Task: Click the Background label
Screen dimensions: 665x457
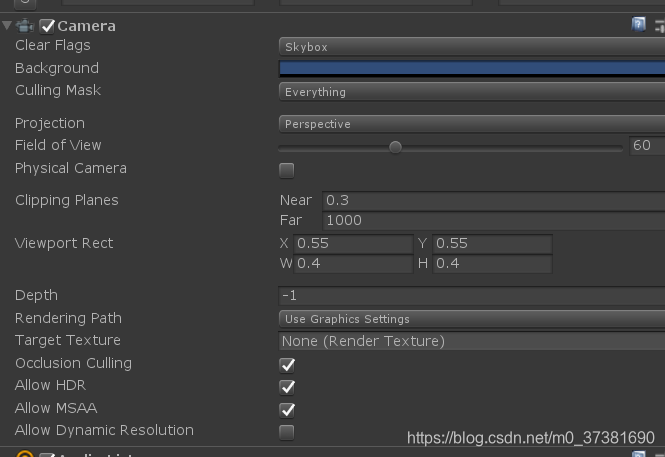Action: 57,68
